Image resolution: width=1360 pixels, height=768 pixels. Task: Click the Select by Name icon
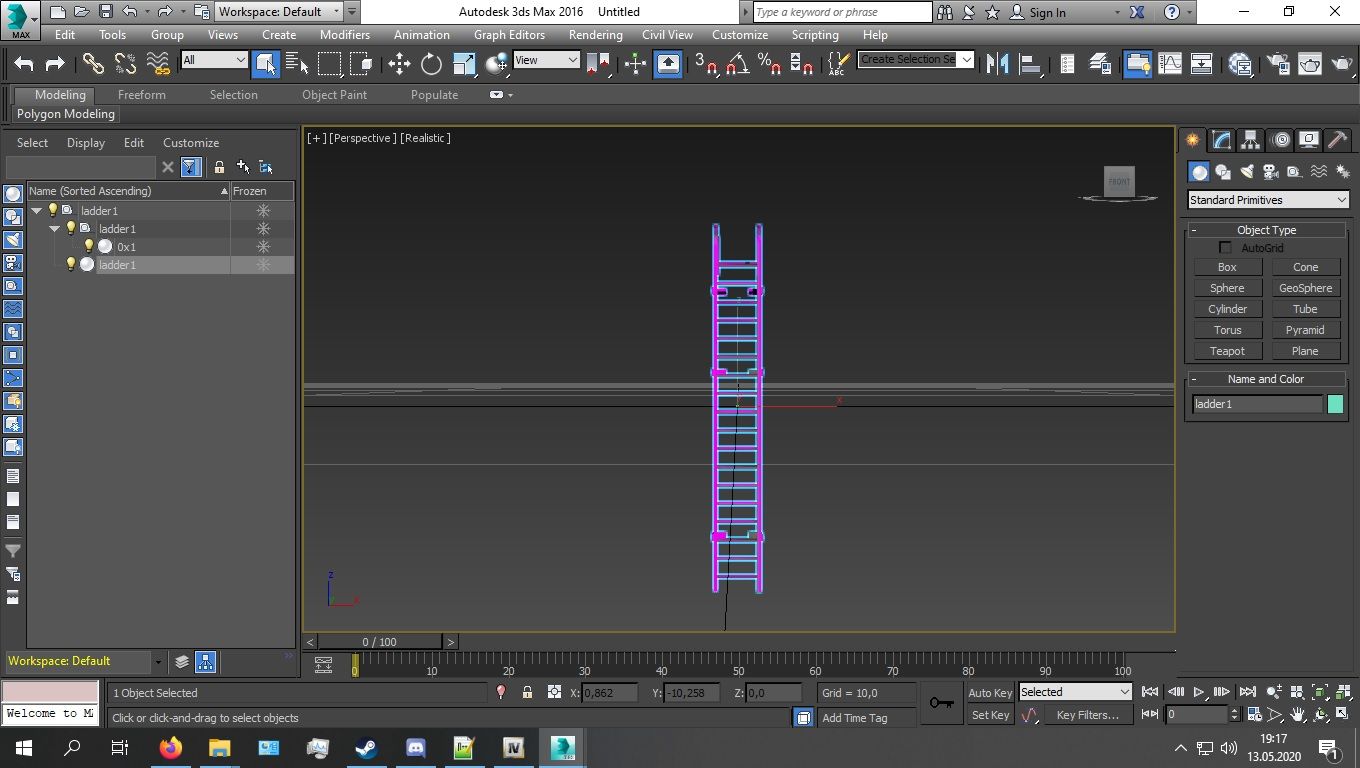click(x=297, y=64)
